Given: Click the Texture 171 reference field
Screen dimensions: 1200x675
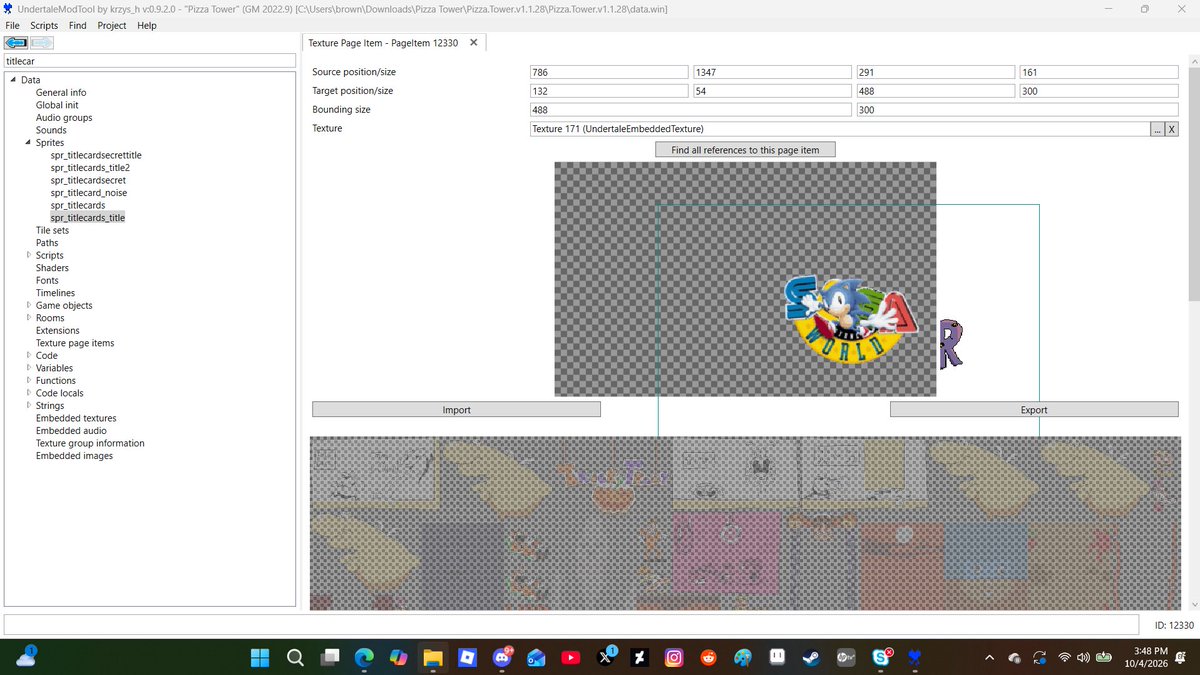Looking at the screenshot, I should (840, 129).
